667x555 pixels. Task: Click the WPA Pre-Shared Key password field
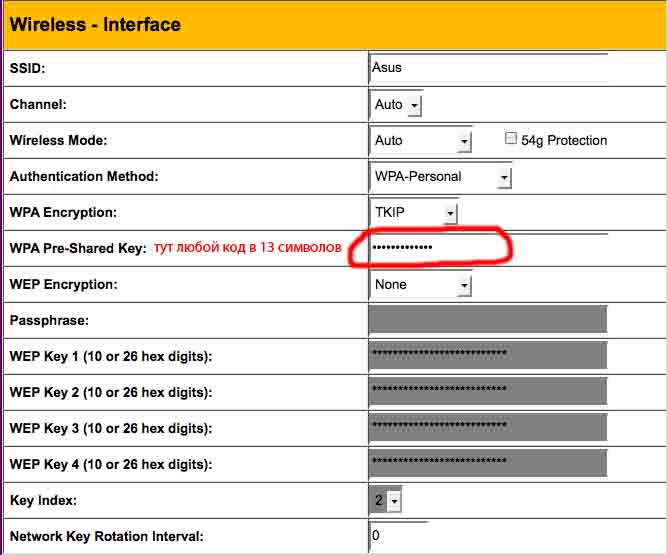(x=488, y=248)
